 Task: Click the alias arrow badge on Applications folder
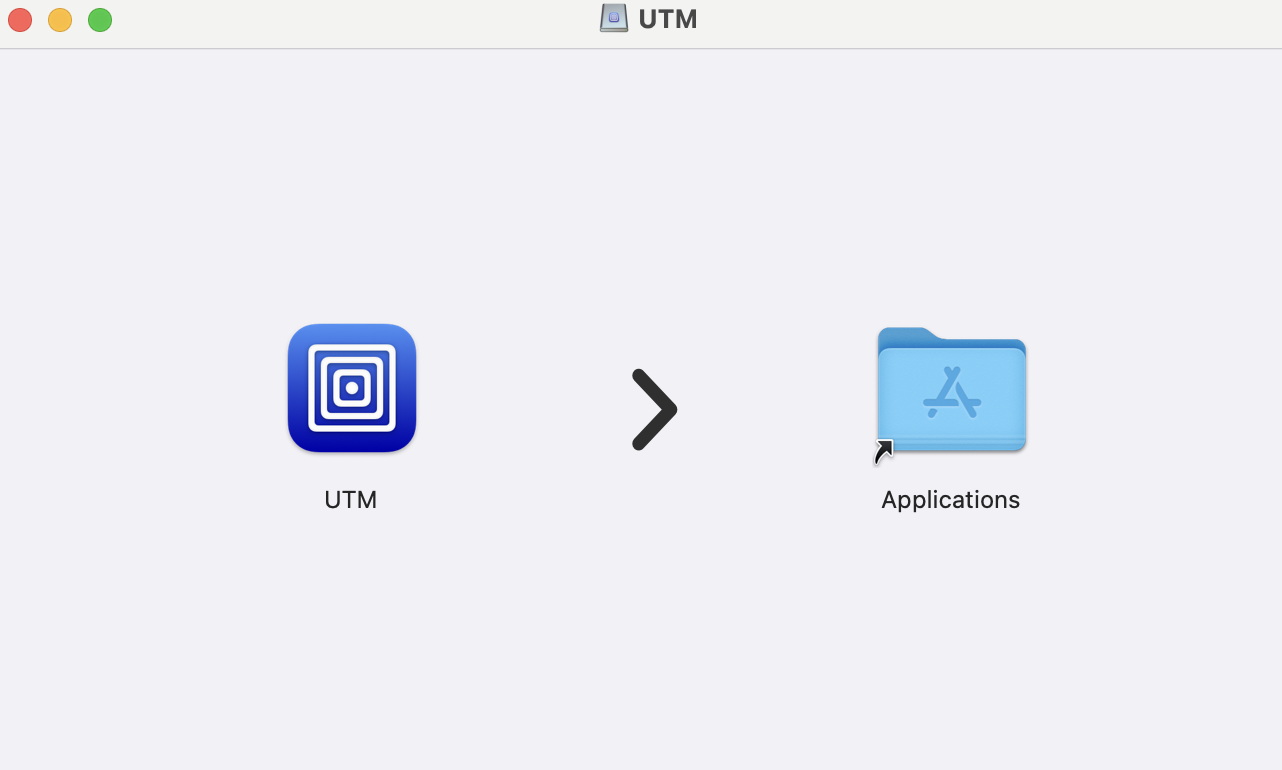(x=884, y=452)
